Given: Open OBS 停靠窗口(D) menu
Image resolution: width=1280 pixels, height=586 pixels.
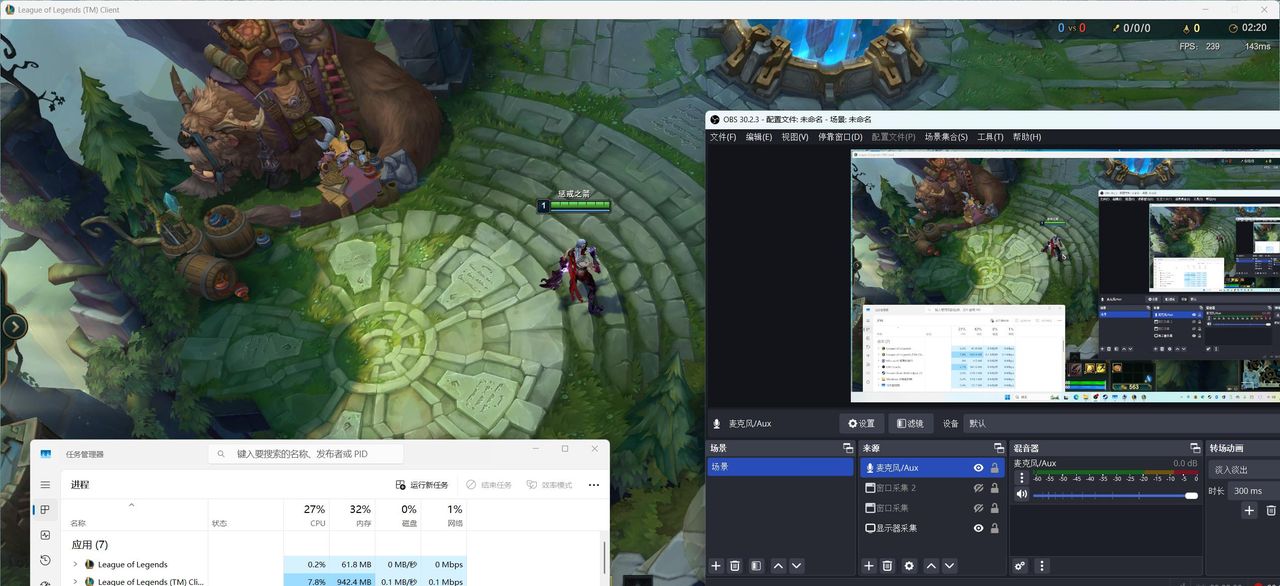Looking at the screenshot, I should [x=840, y=137].
